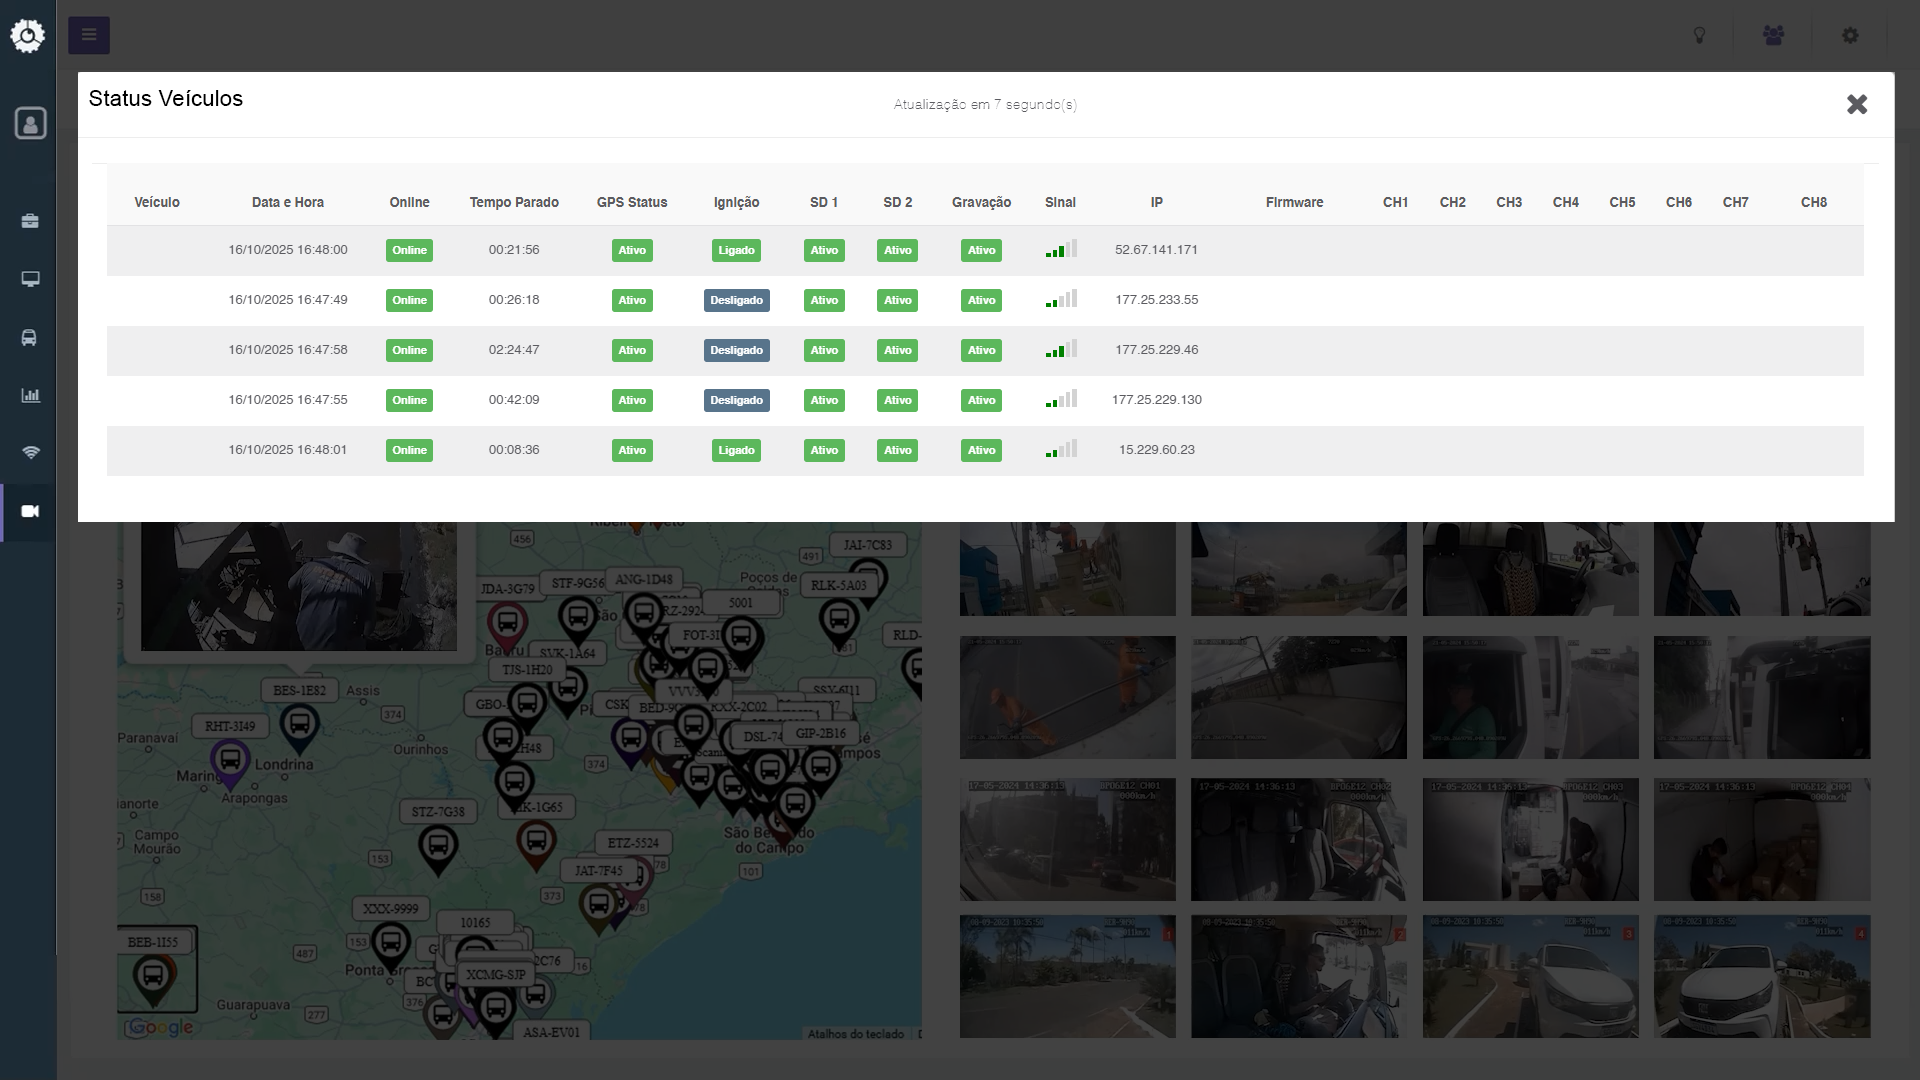This screenshot has height=1080, width=1920.
Task: Close the Status Veículos dialog
Action: 1857,104
